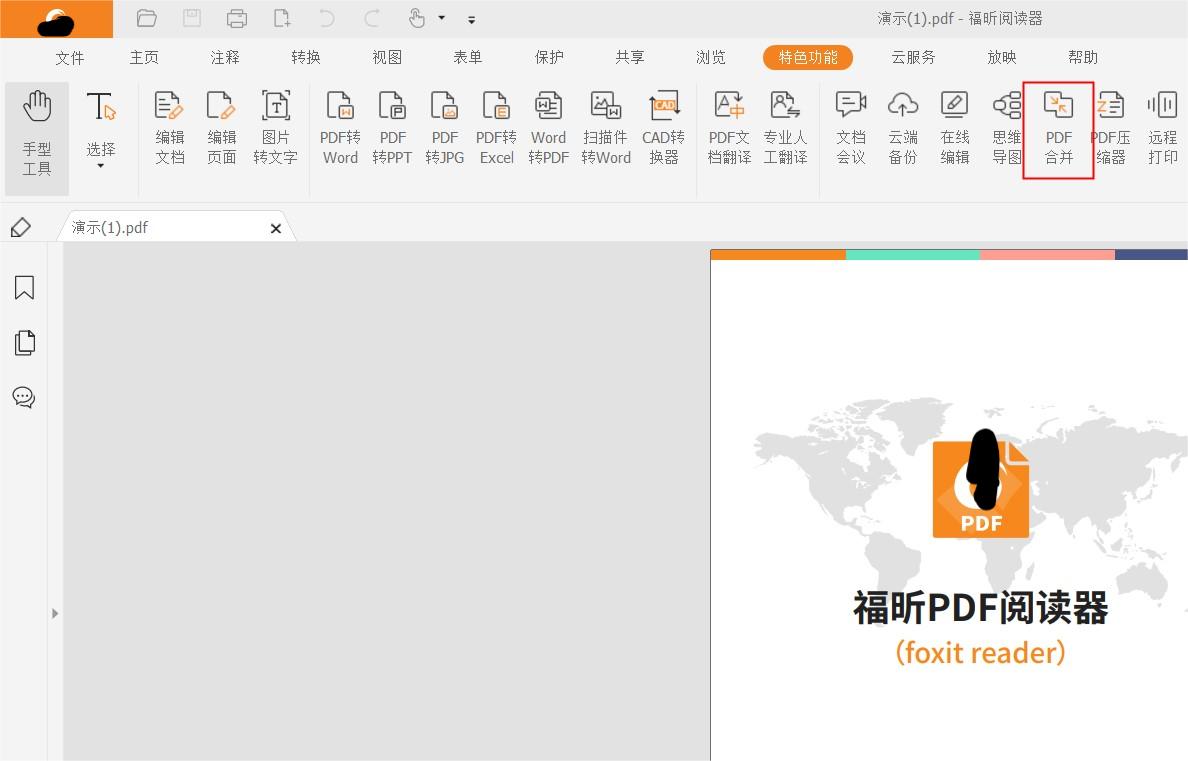The height and width of the screenshot is (761, 1188).
Task: Click the 福昕PDF阅读器 title in the page
Action: click(x=980, y=608)
